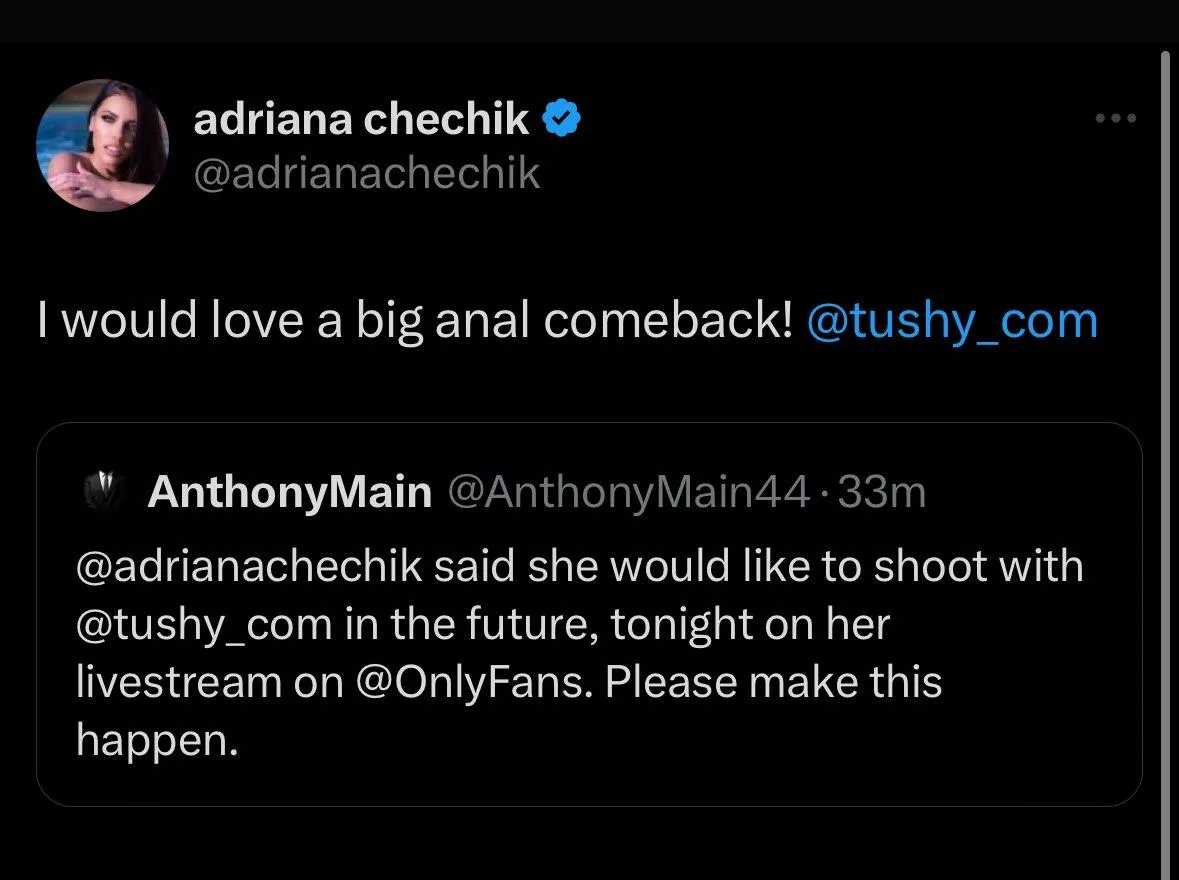Screen dimensions: 1179x880
Task: Open the more options three-dot menu
Action: [1116, 119]
